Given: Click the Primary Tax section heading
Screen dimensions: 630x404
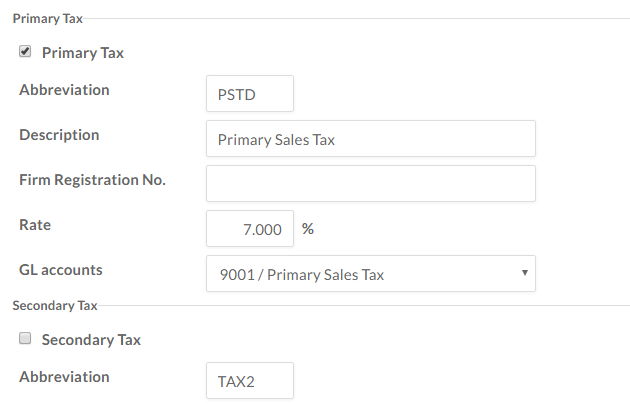Looking at the screenshot, I should (47, 19).
